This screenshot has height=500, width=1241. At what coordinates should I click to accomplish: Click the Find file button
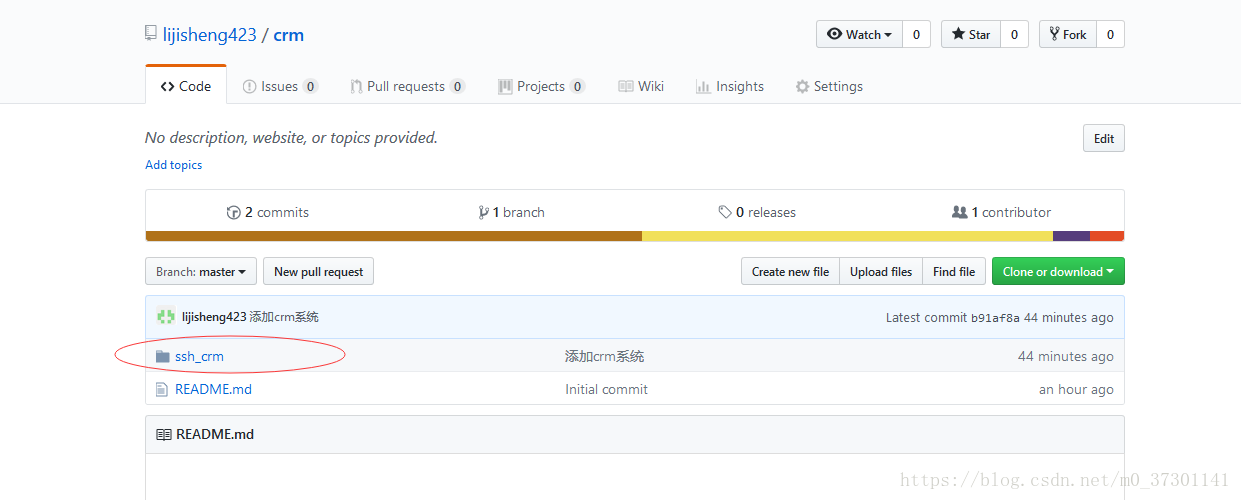954,271
